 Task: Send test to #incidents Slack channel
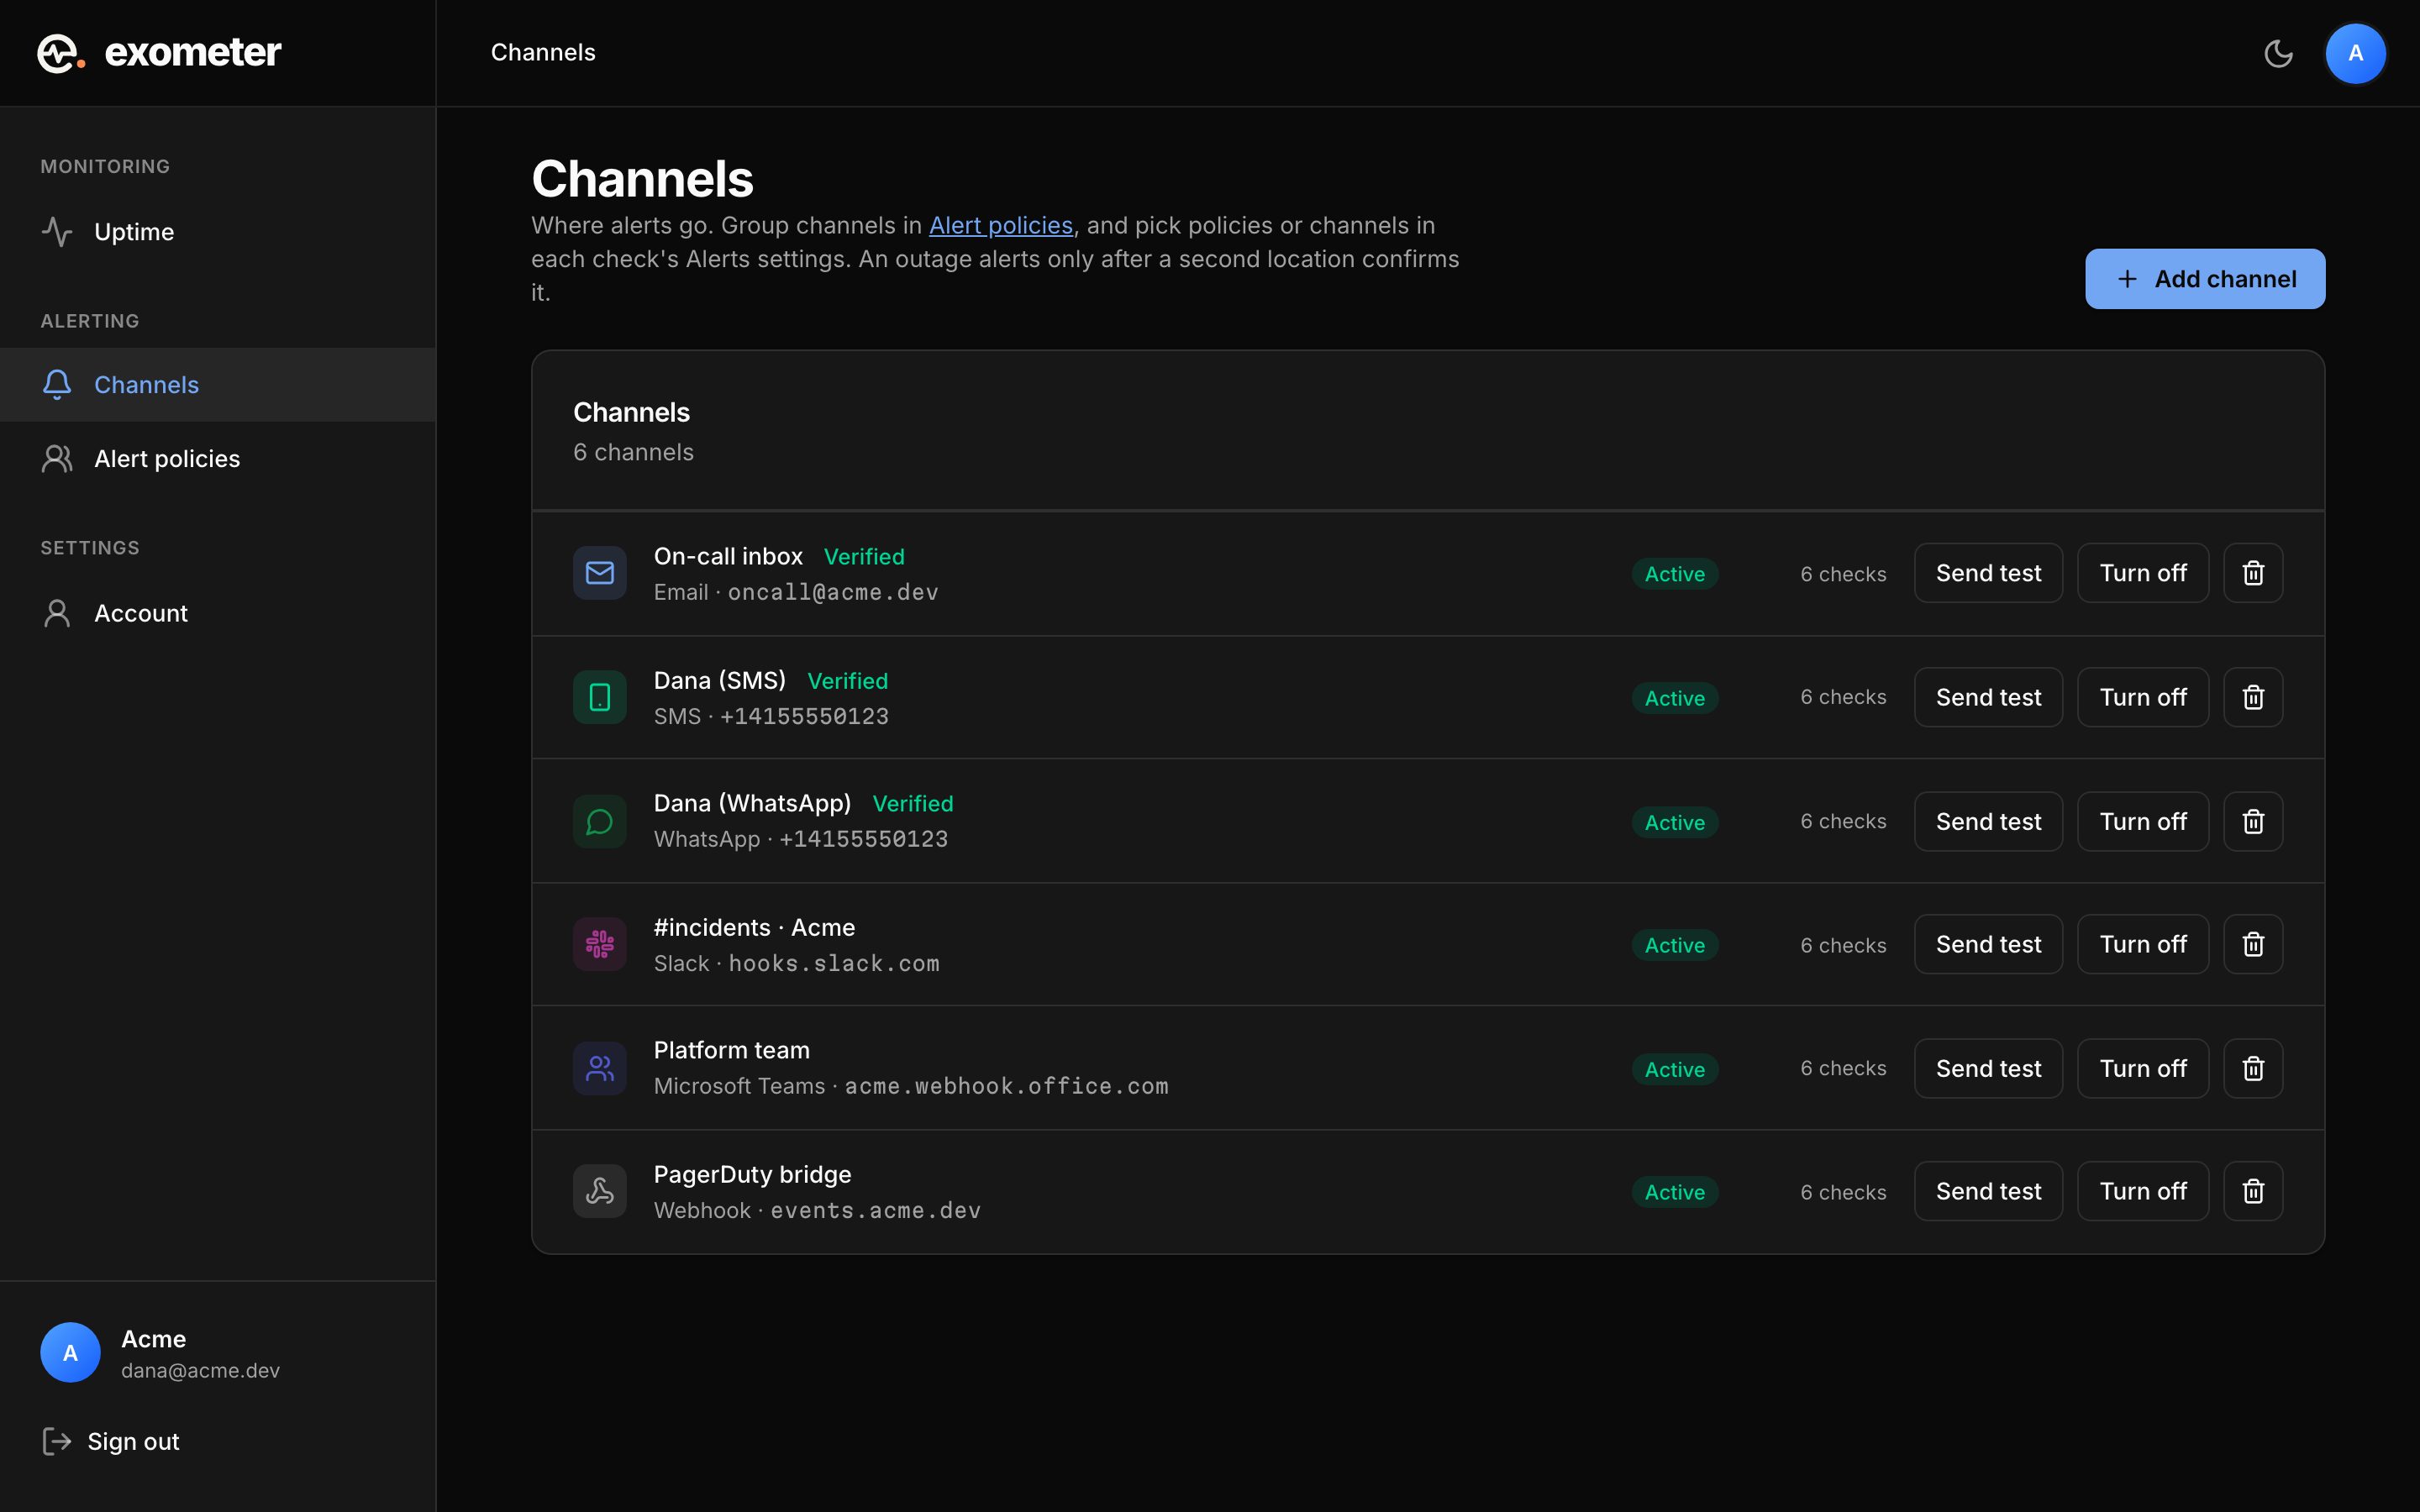[x=1988, y=944]
